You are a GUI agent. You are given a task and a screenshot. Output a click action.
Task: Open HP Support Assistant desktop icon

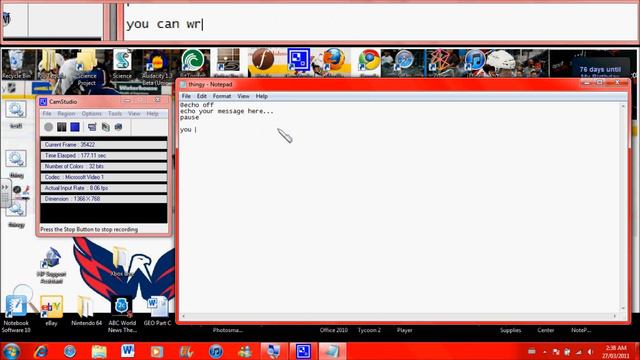coord(51,265)
